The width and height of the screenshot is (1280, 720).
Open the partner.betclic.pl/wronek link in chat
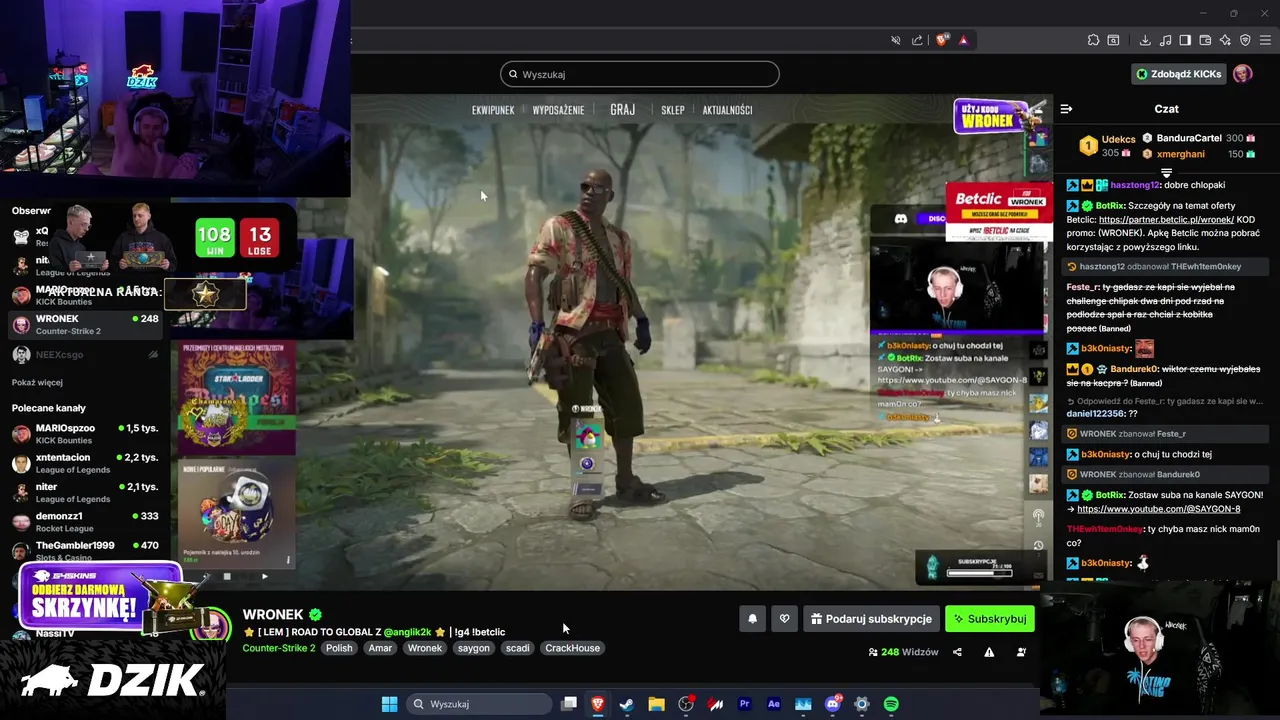[x=1165, y=220]
